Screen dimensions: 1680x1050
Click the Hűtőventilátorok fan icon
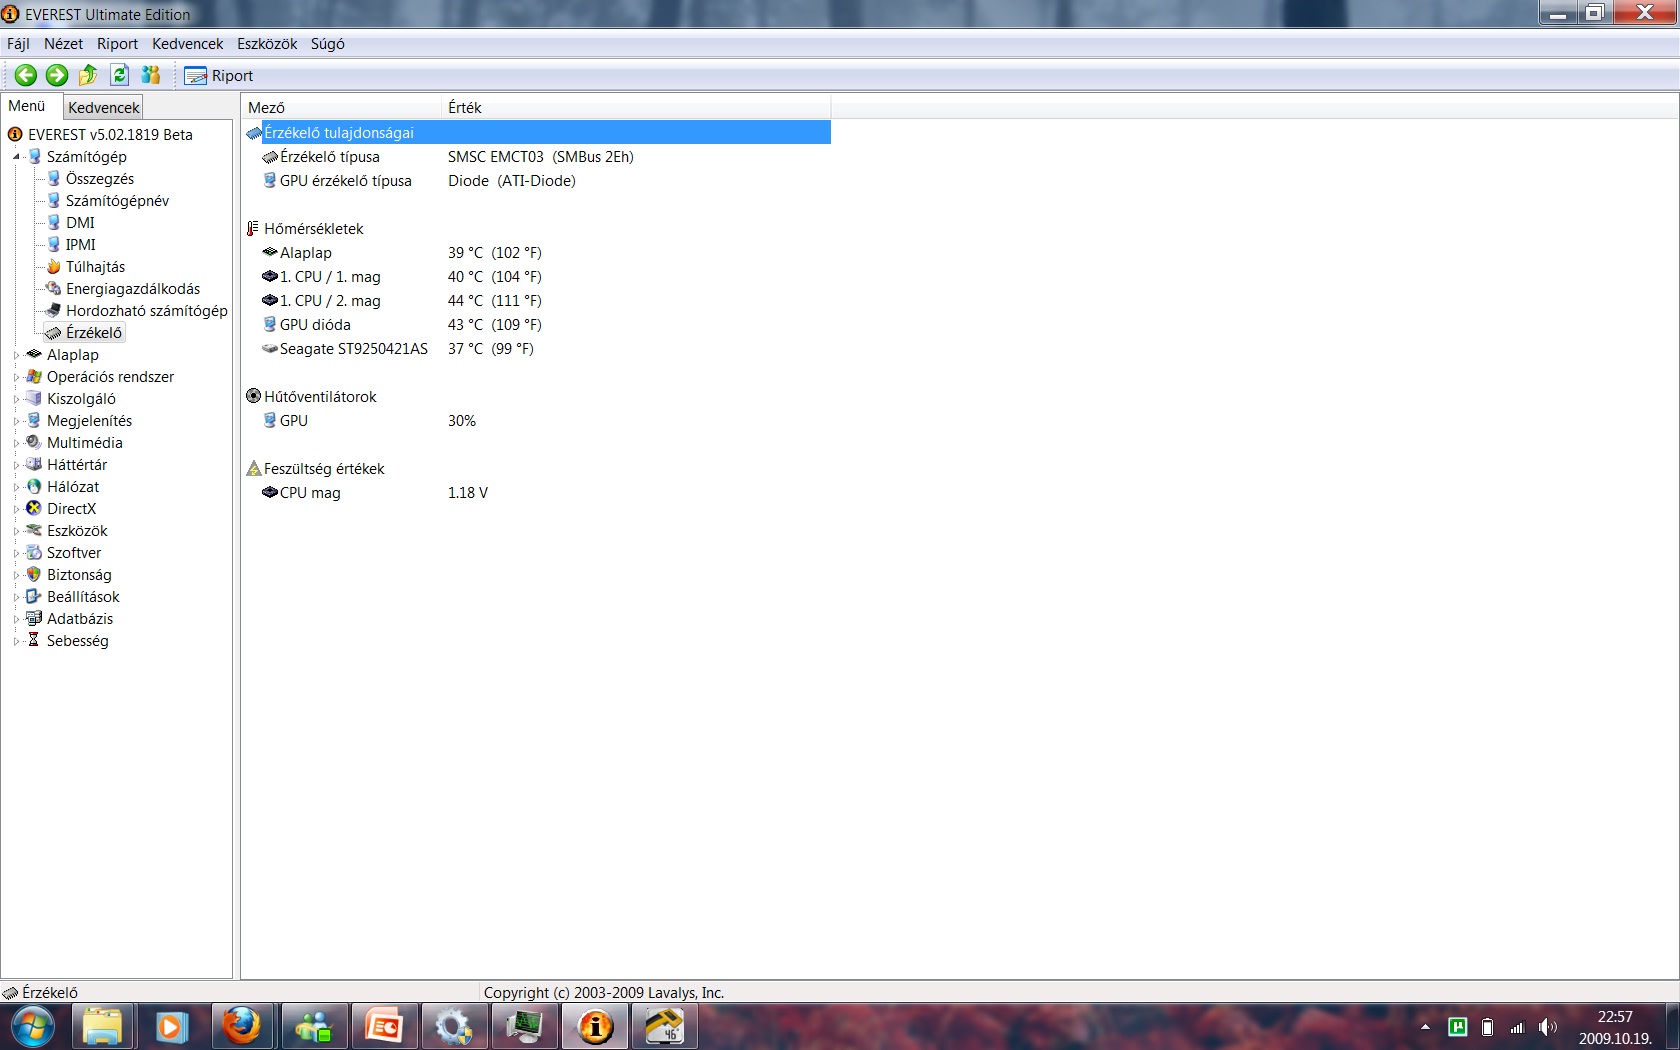pyautogui.click(x=253, y=396)
